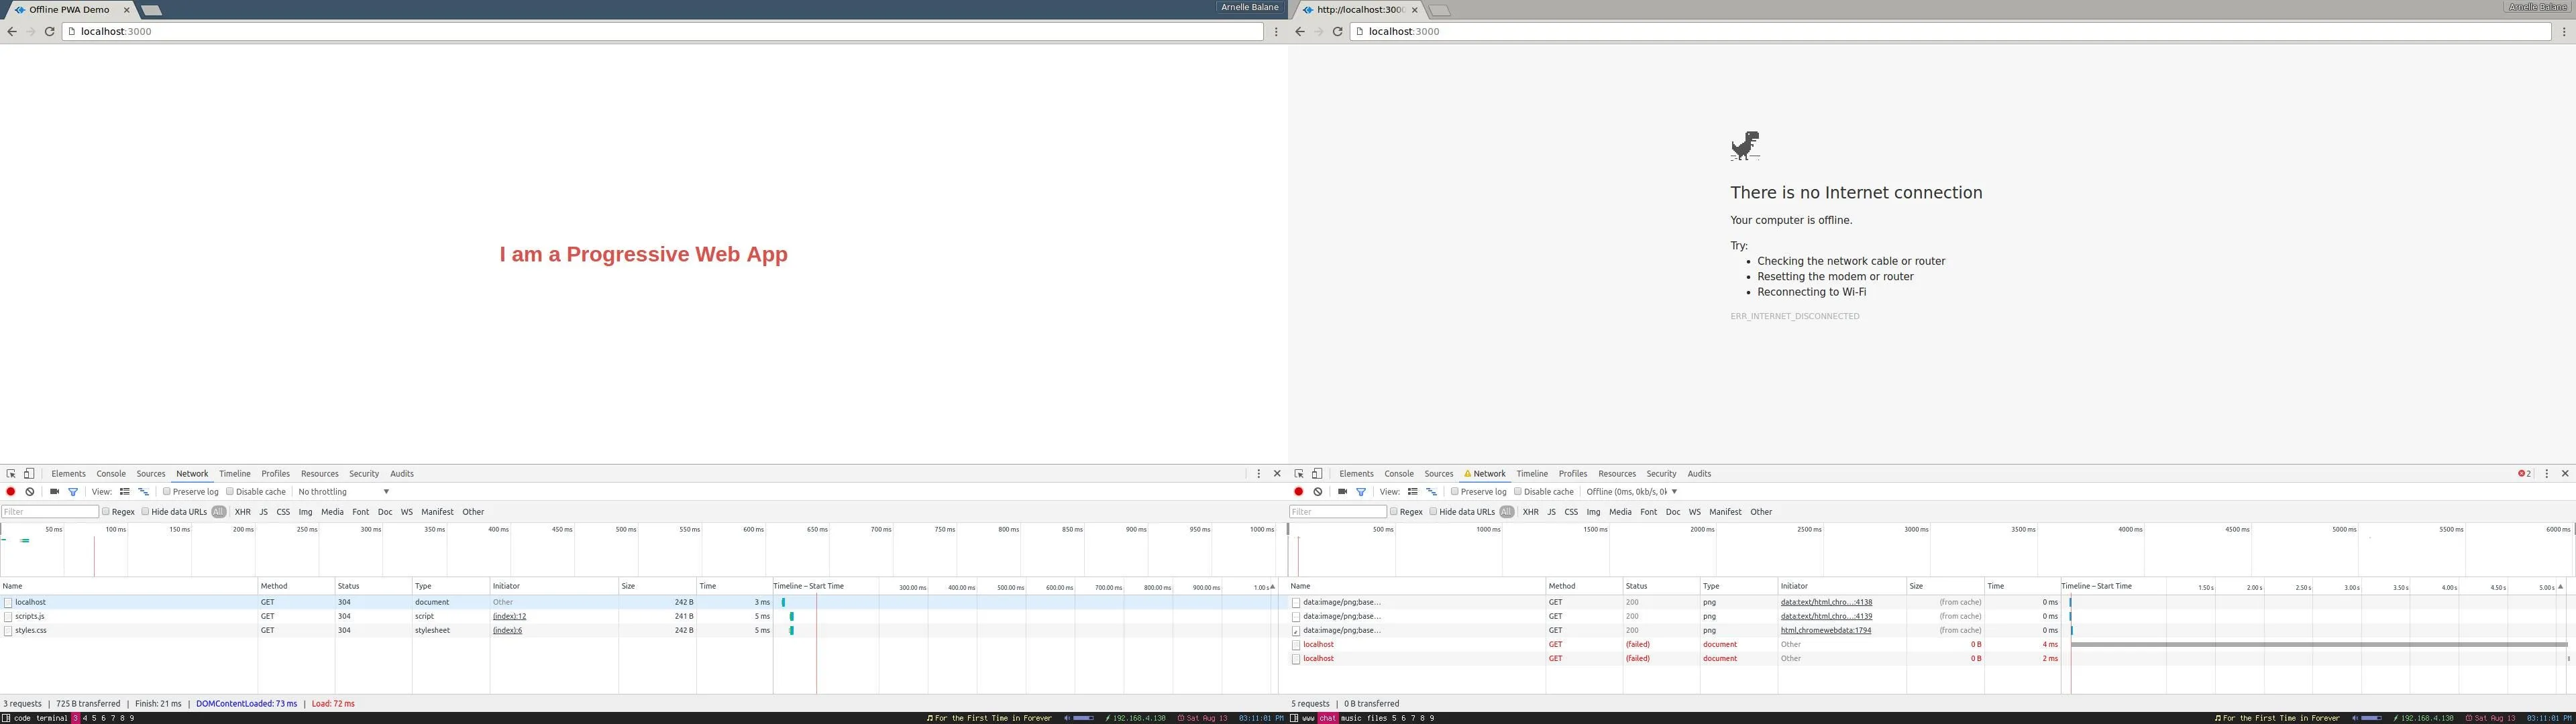Viewport: 2576px width, 724px height.
Task: Toggle the Regex filter checkbox
Action: tap(105, 511)
